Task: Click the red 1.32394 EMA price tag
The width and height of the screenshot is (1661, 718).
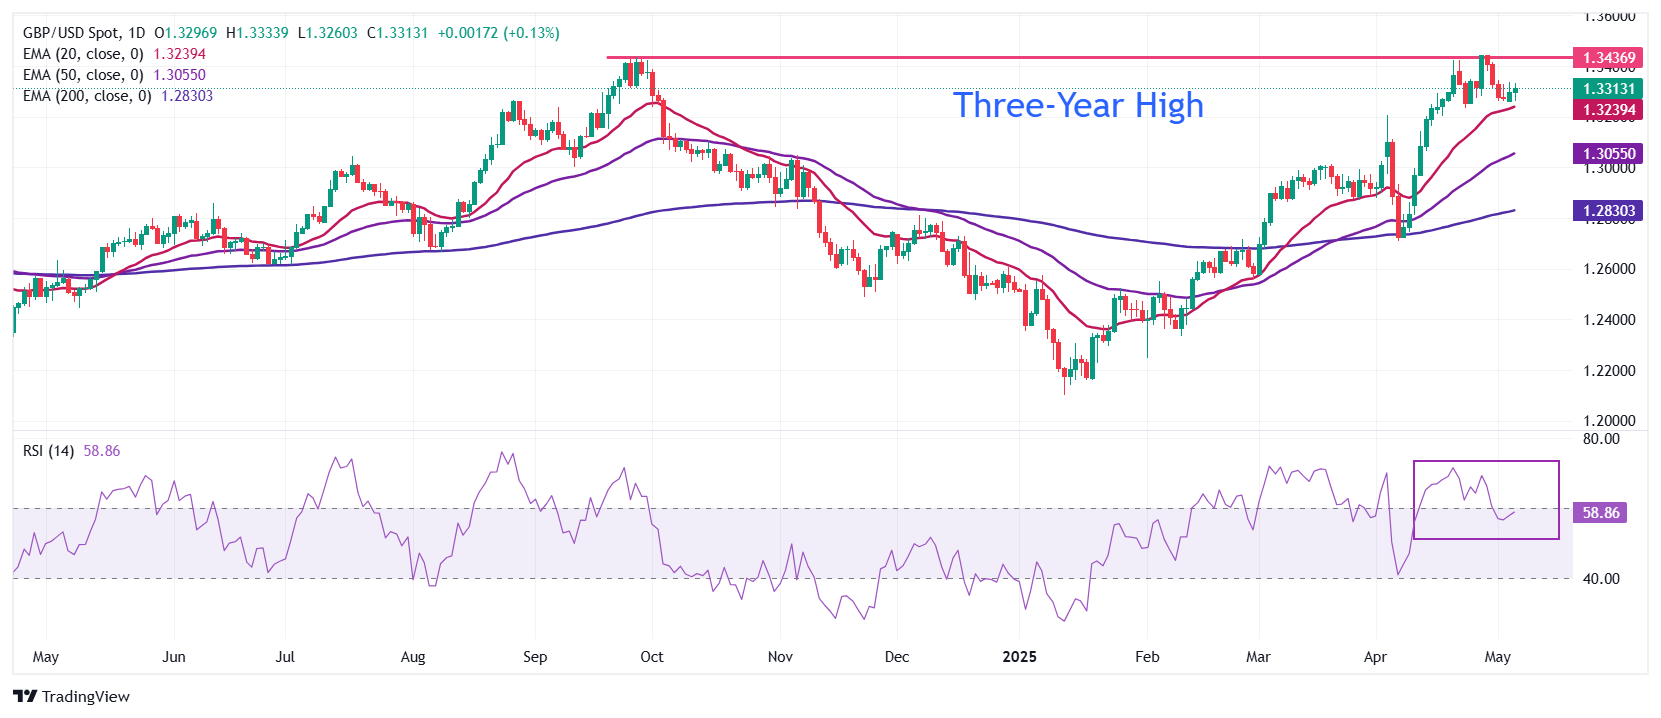Action: point(1607,110)
